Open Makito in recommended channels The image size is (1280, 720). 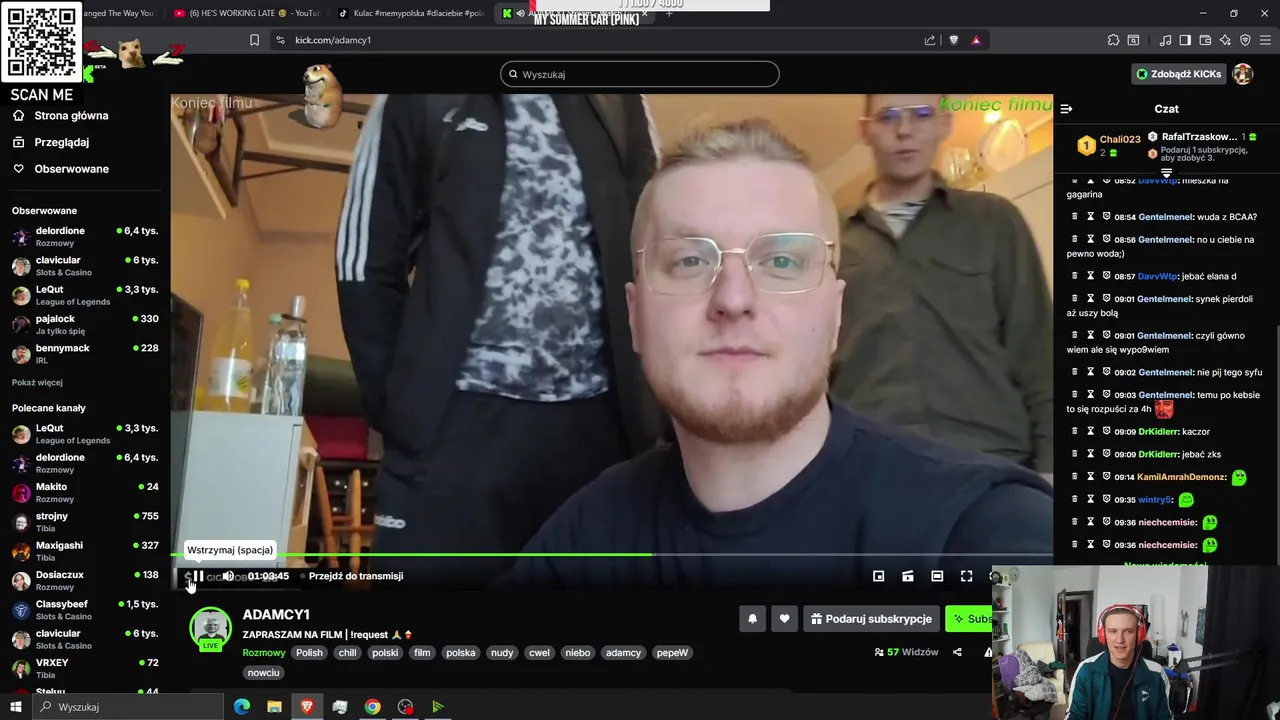[x=85, y=492]
